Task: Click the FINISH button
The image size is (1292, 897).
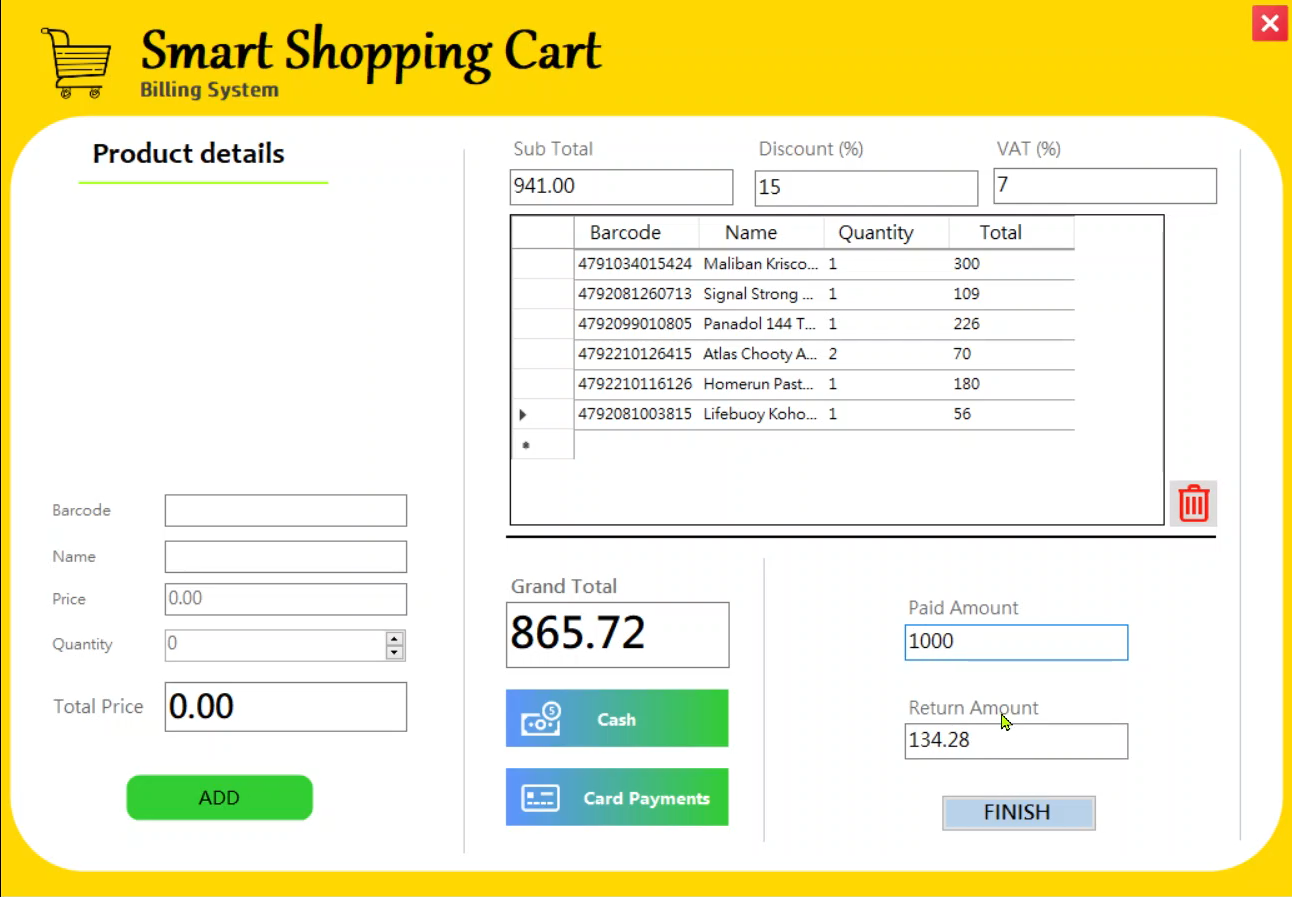Action: (1018, 812)
